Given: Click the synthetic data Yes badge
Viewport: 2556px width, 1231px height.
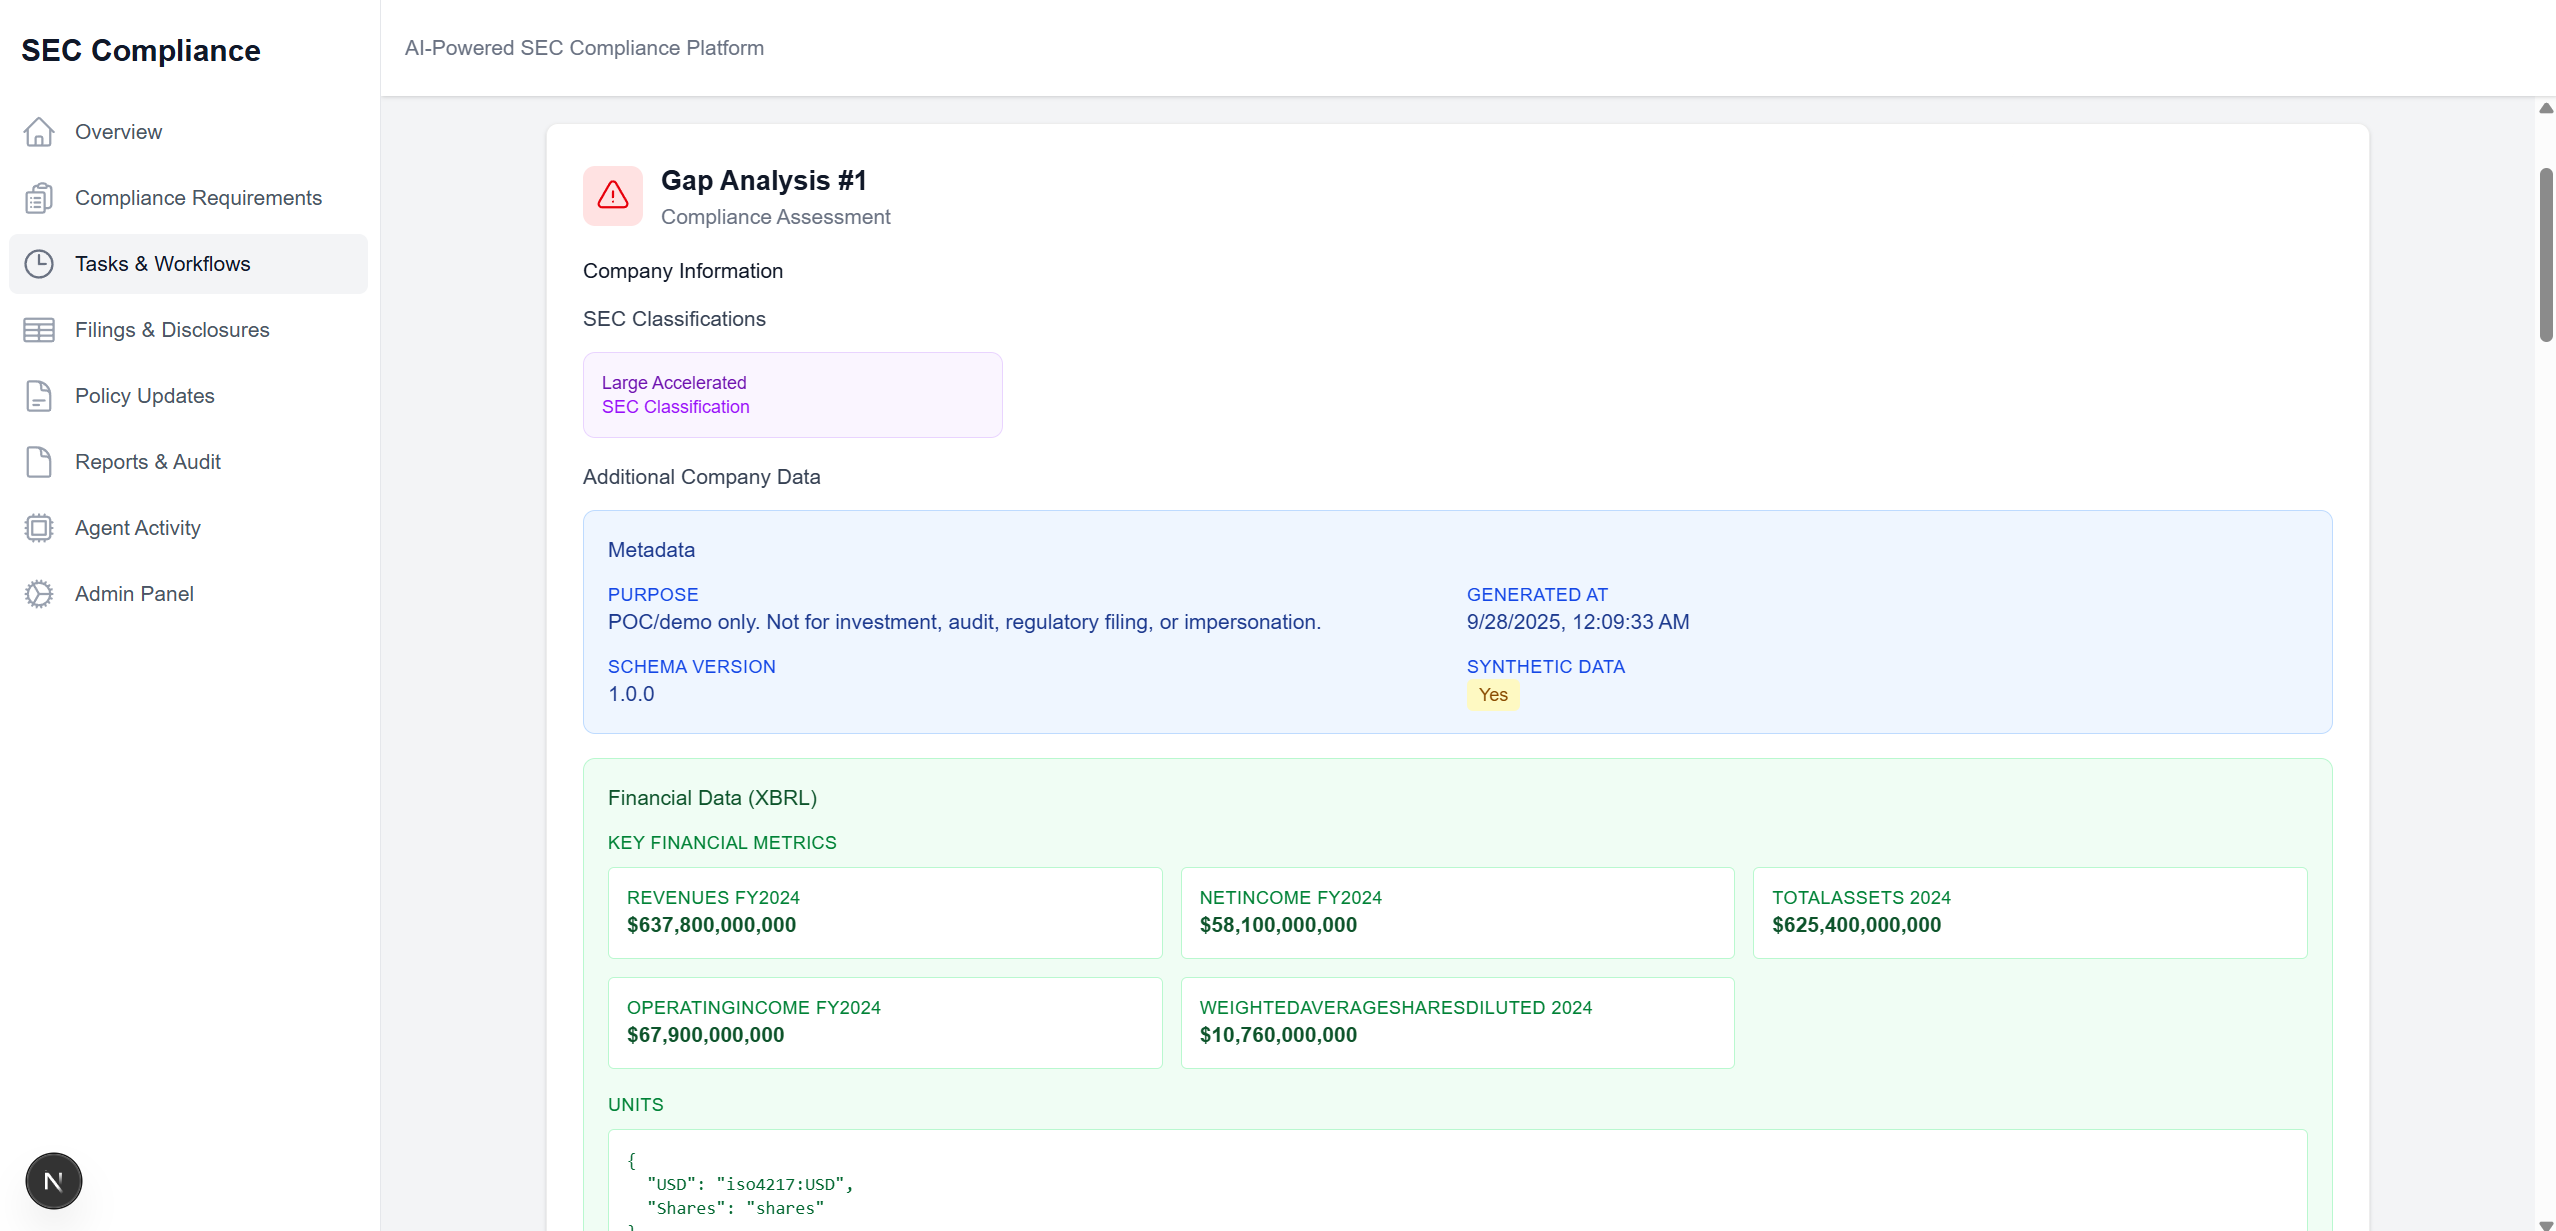Looking at the screenshot, I should tap(1493, 695).
